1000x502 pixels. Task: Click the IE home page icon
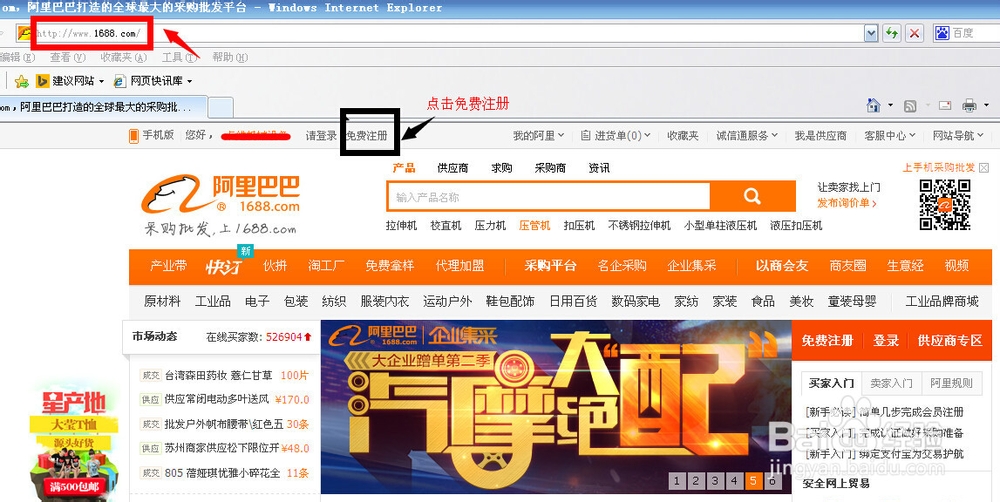(874, 105)
